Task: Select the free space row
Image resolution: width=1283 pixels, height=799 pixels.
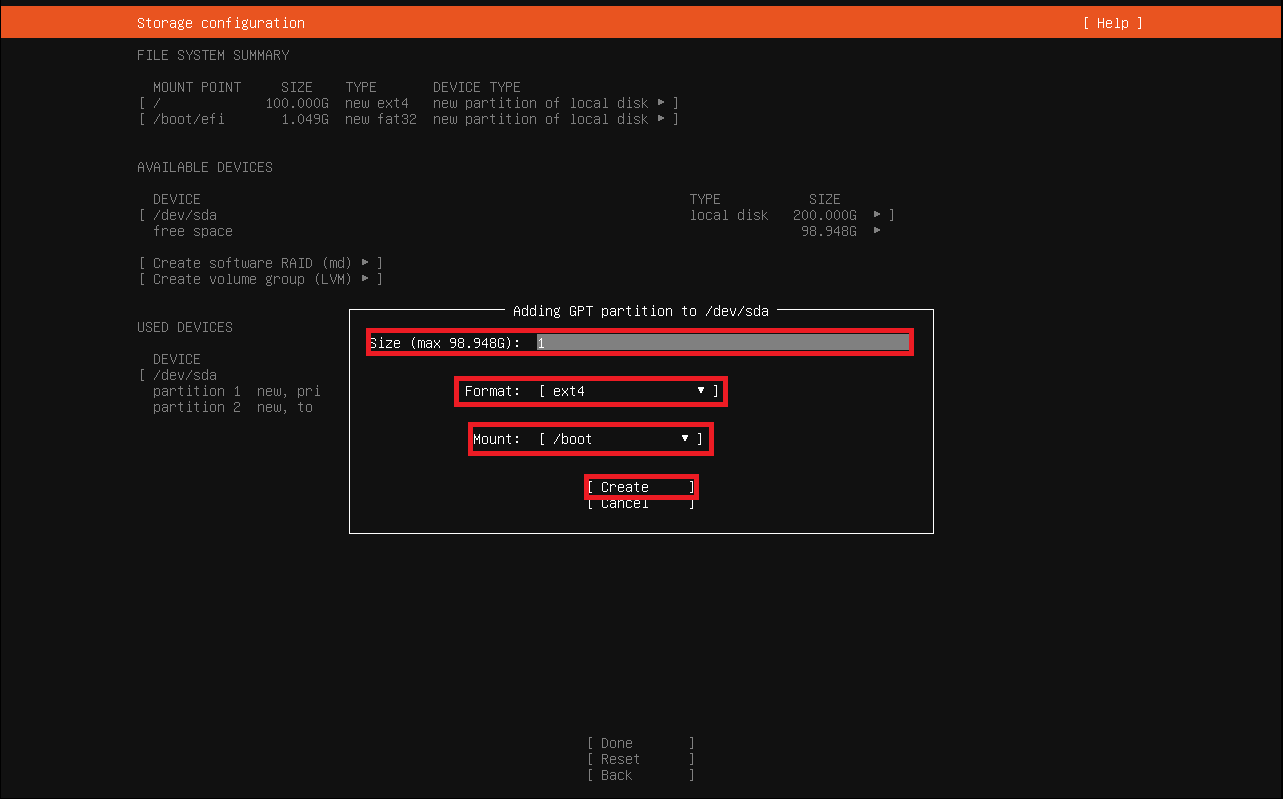Action: point(516,231)
